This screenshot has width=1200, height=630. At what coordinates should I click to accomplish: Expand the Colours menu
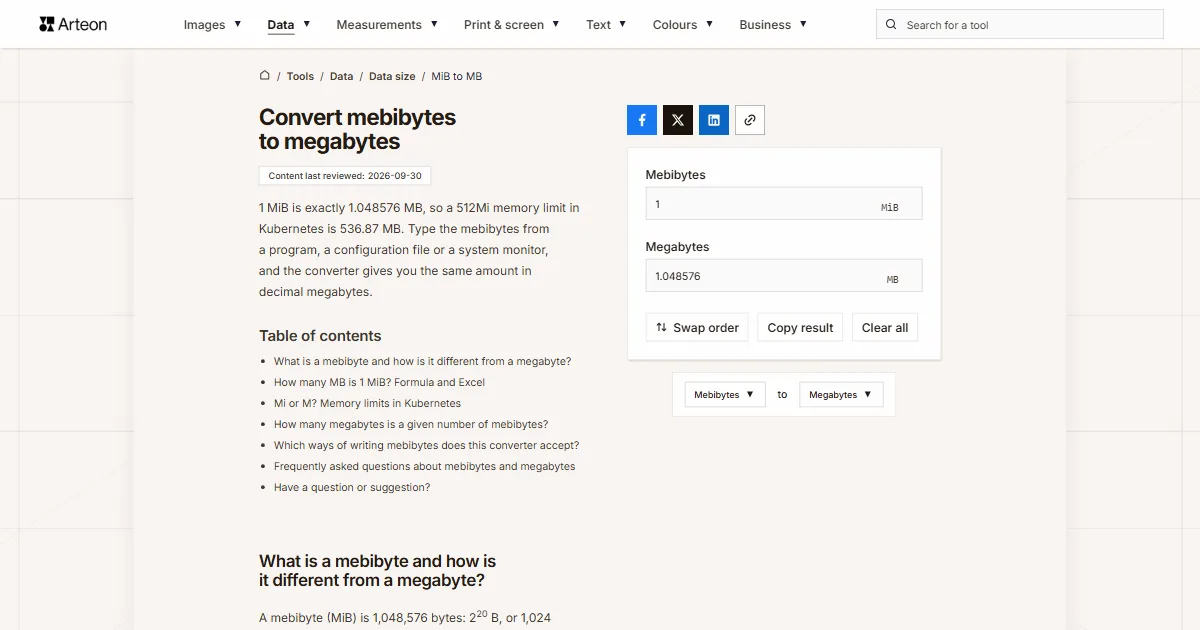[x=683, y=25]
